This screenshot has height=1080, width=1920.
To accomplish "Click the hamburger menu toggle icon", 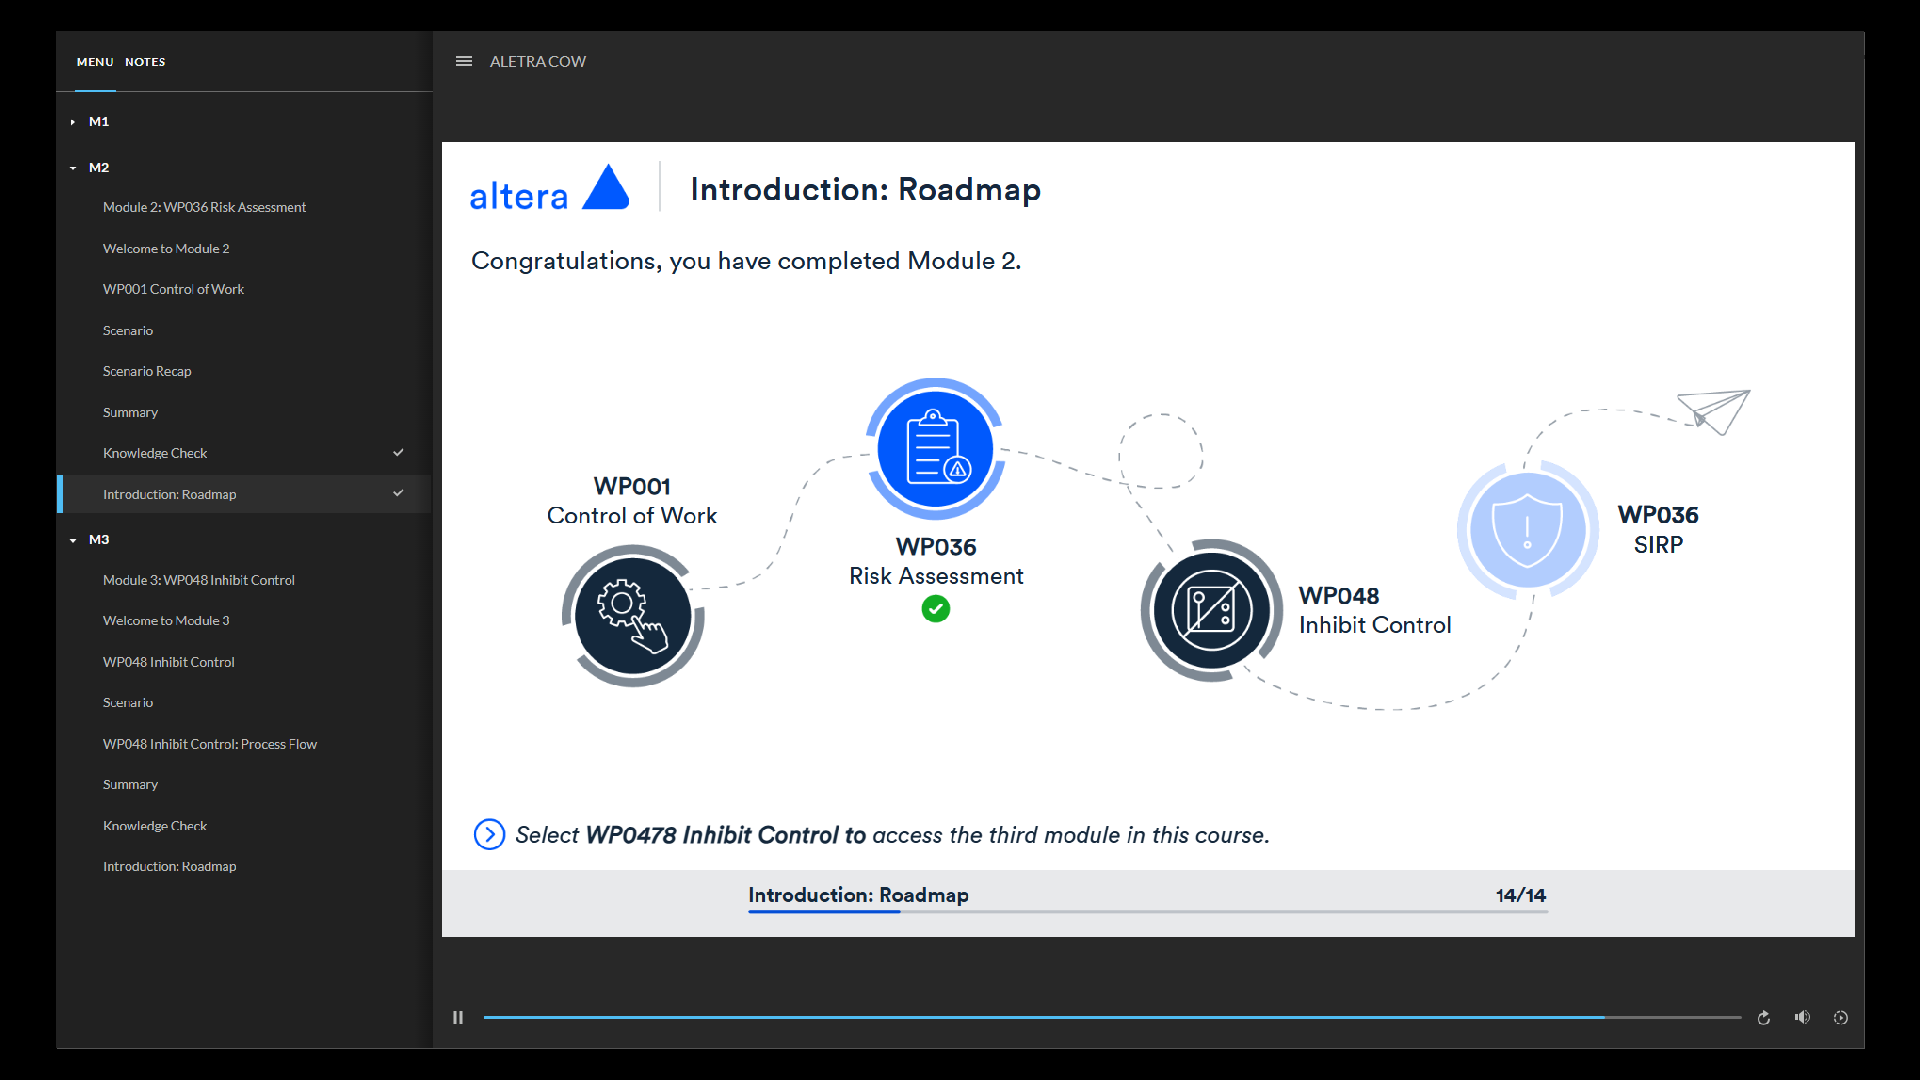I will (x=463, y=61).
